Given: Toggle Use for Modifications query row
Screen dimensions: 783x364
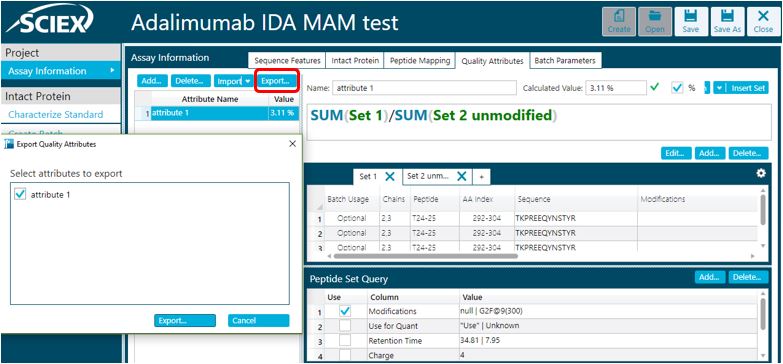Looking at the screenshot, I should pyautogui.click(x=345, y=311).
